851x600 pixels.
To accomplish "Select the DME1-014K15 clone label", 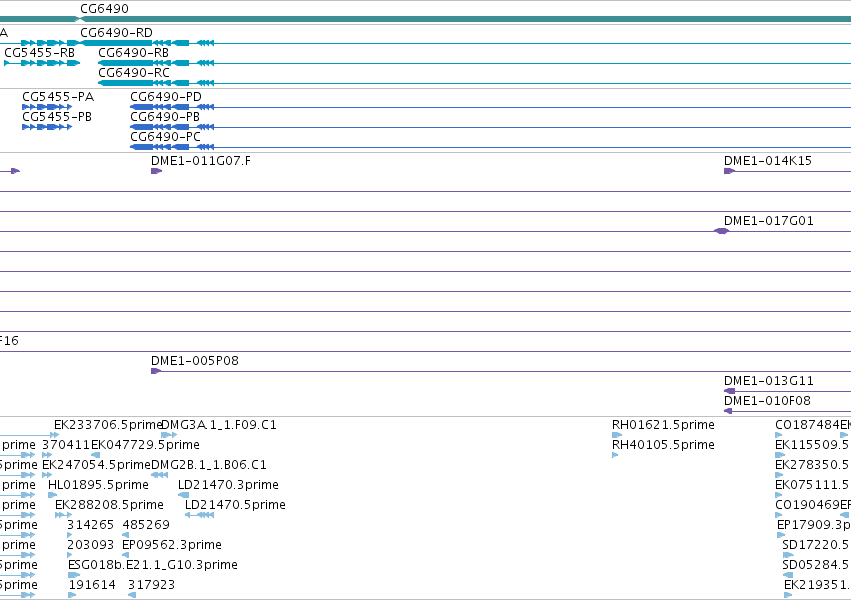I will (x=767, y=161).
